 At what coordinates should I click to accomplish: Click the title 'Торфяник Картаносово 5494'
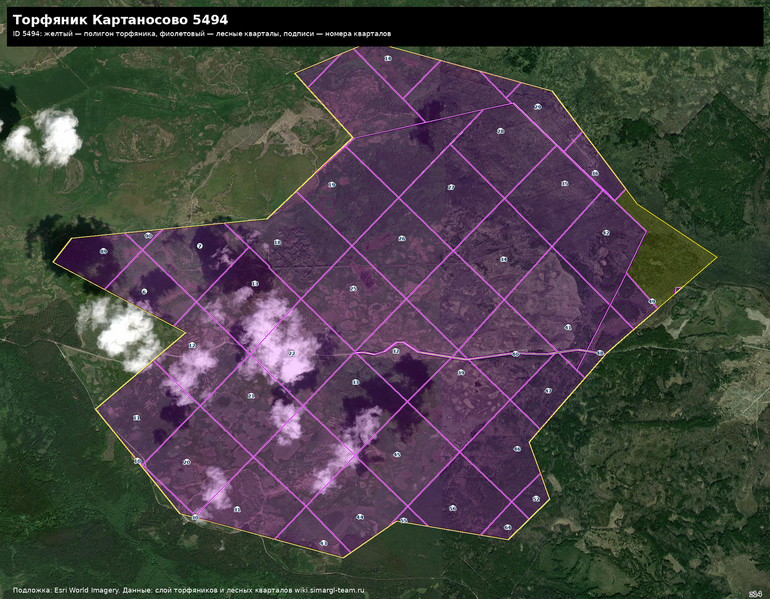120,20
